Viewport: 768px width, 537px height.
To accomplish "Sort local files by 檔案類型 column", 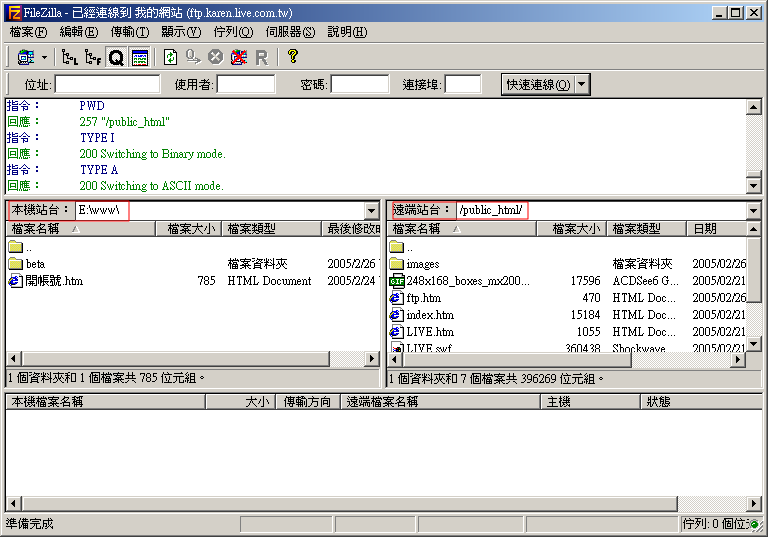I will [271, 229].
